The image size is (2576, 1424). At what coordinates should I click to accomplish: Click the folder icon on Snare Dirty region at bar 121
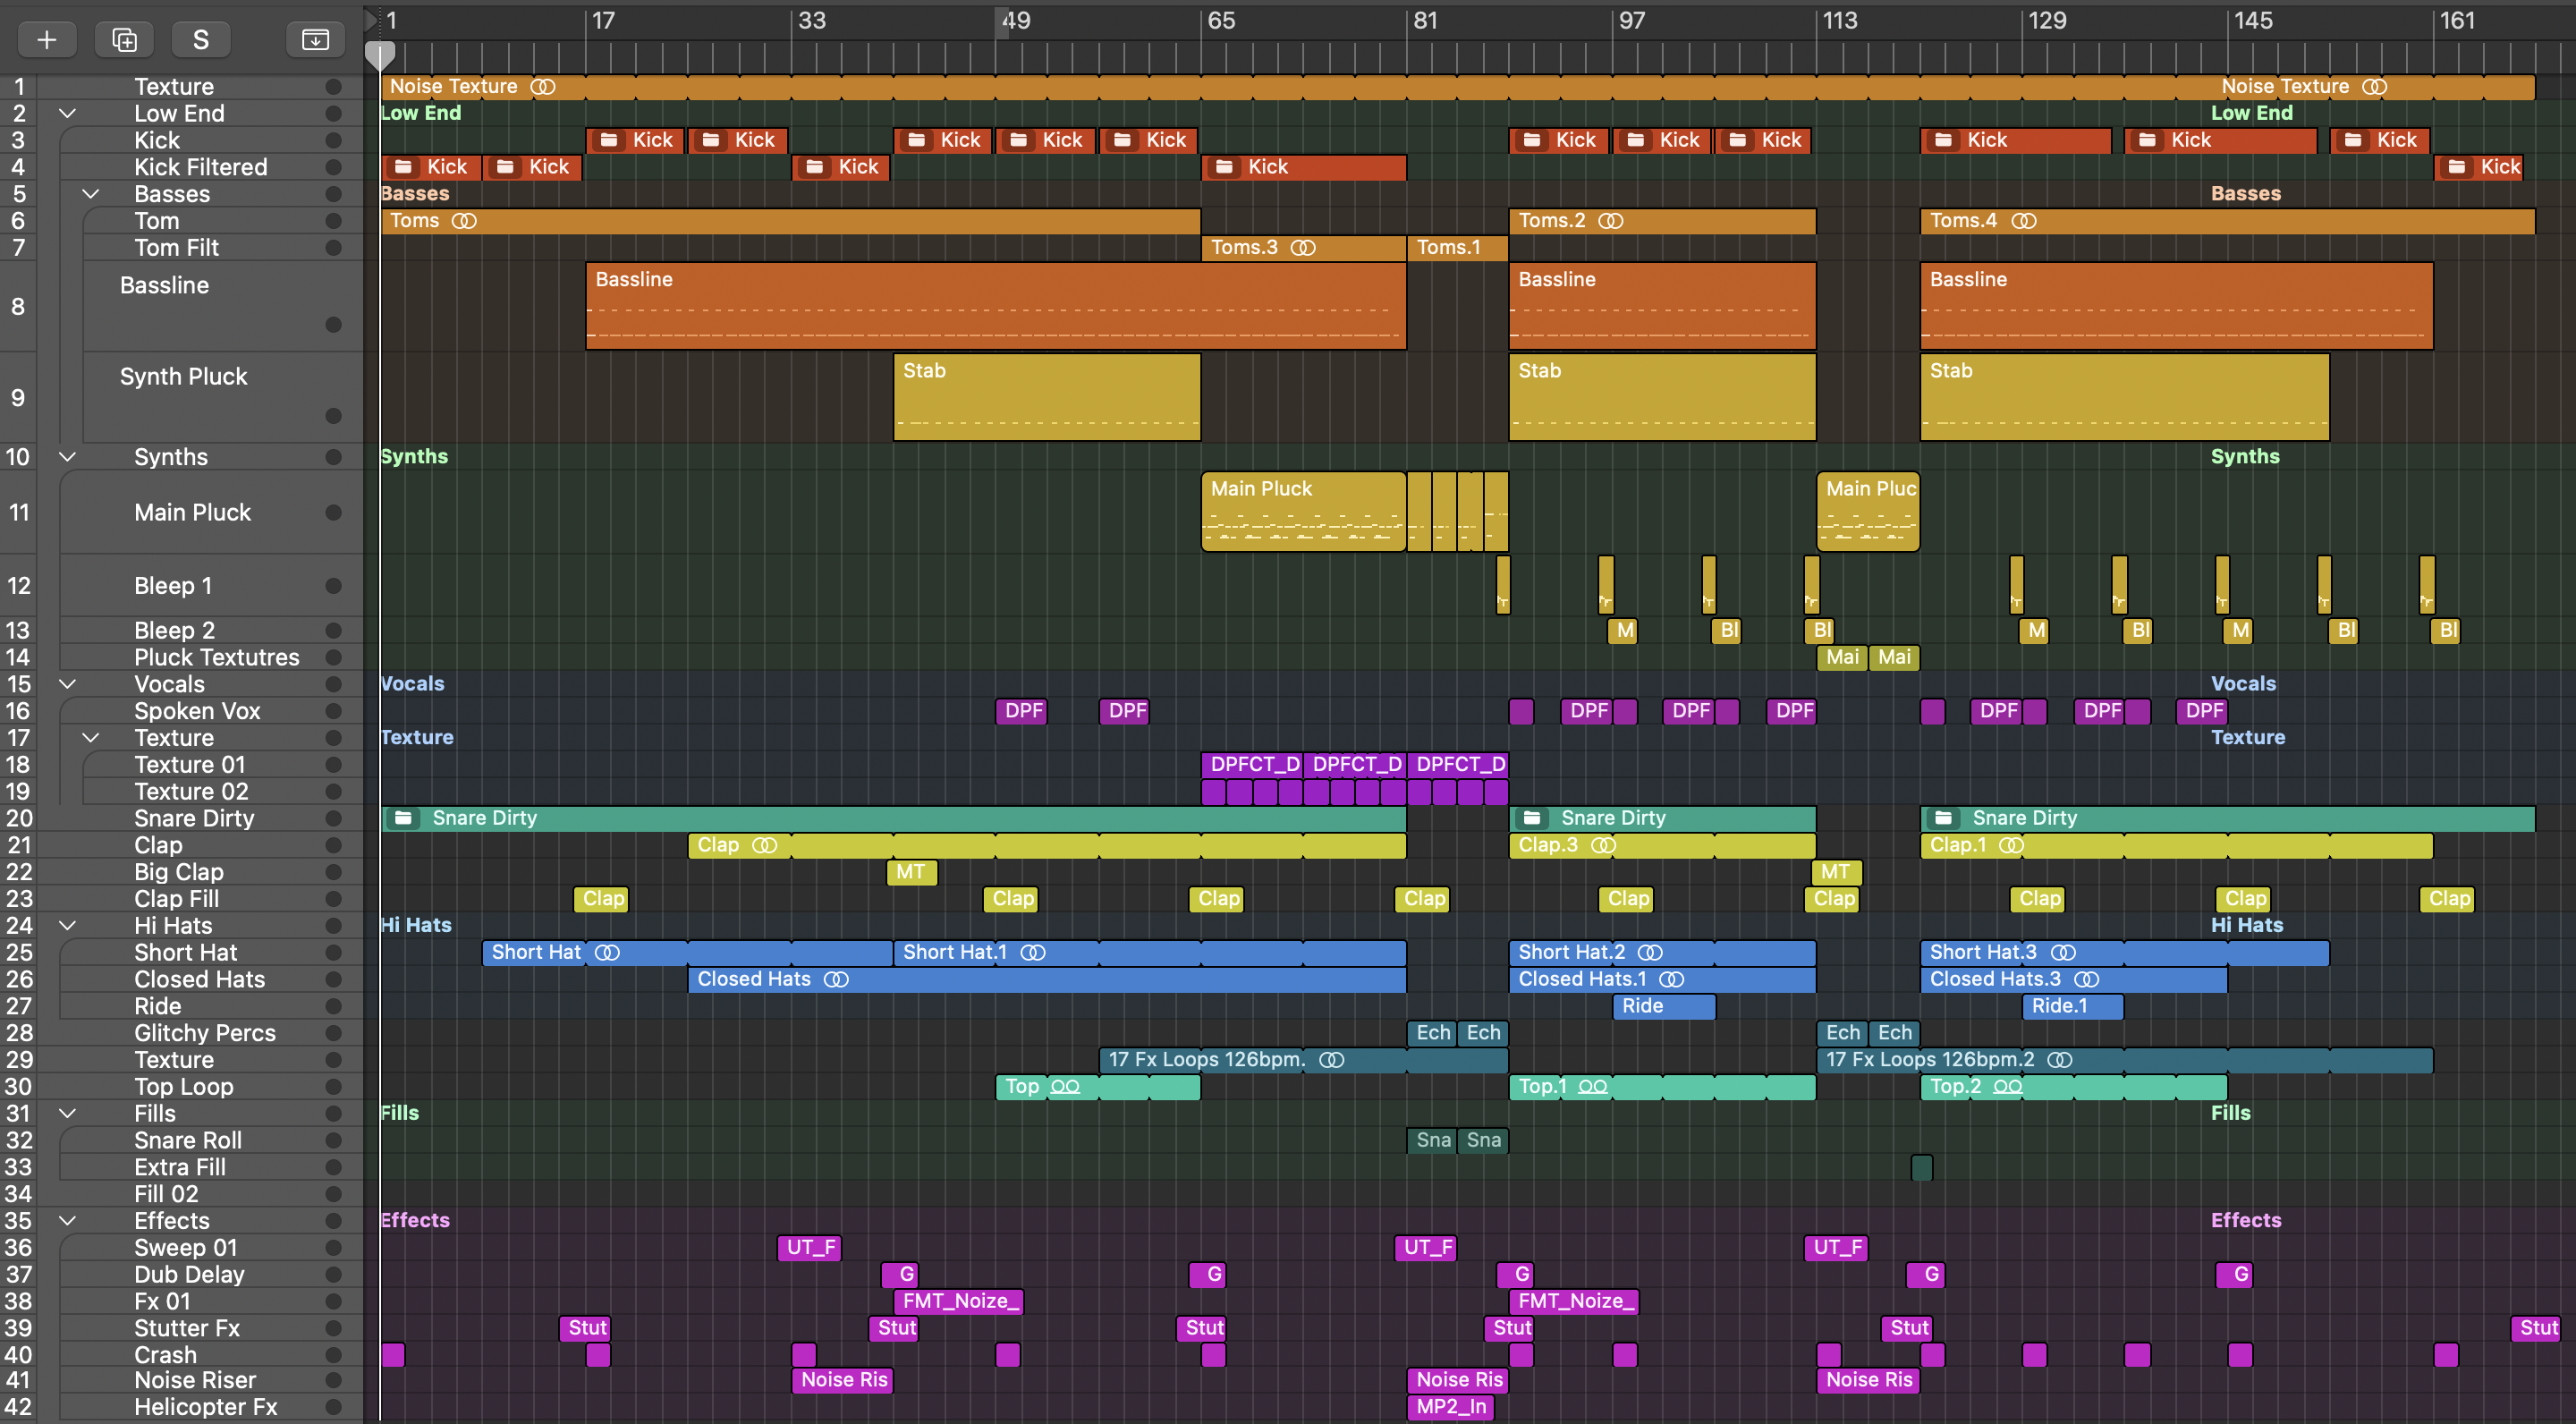1944,818
